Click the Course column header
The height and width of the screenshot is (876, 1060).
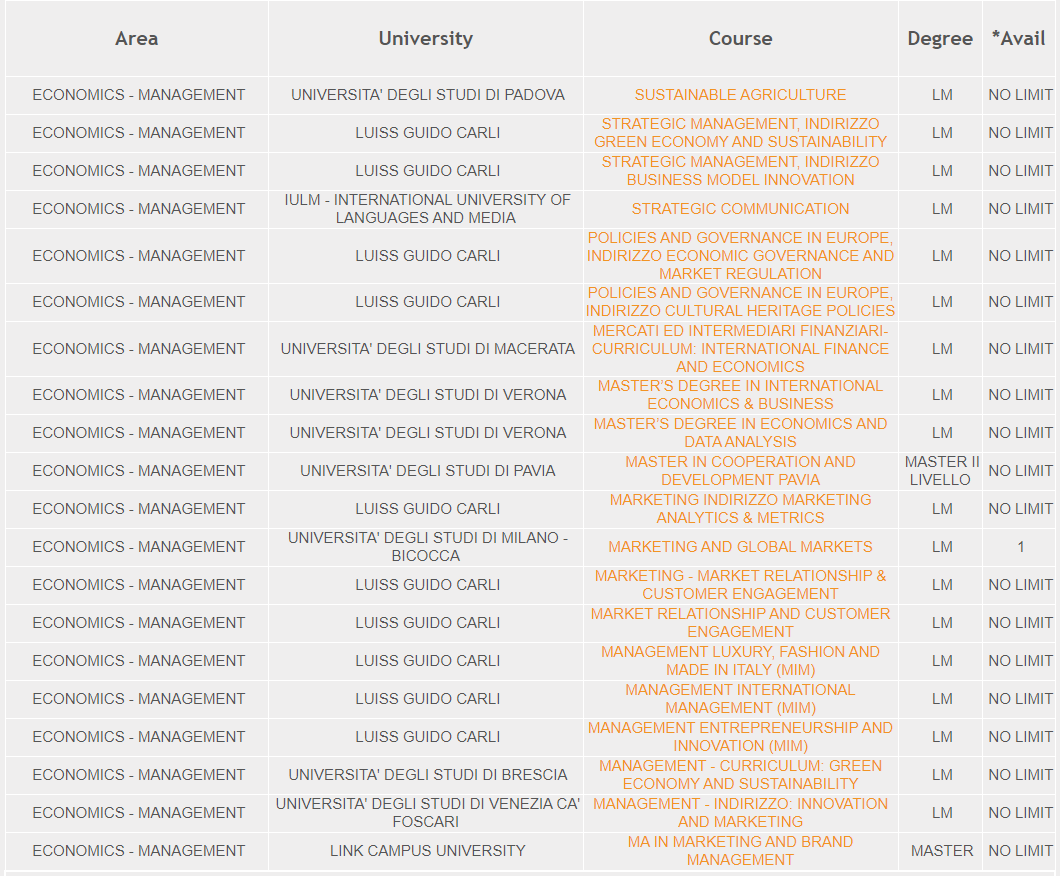click(740, 39)
